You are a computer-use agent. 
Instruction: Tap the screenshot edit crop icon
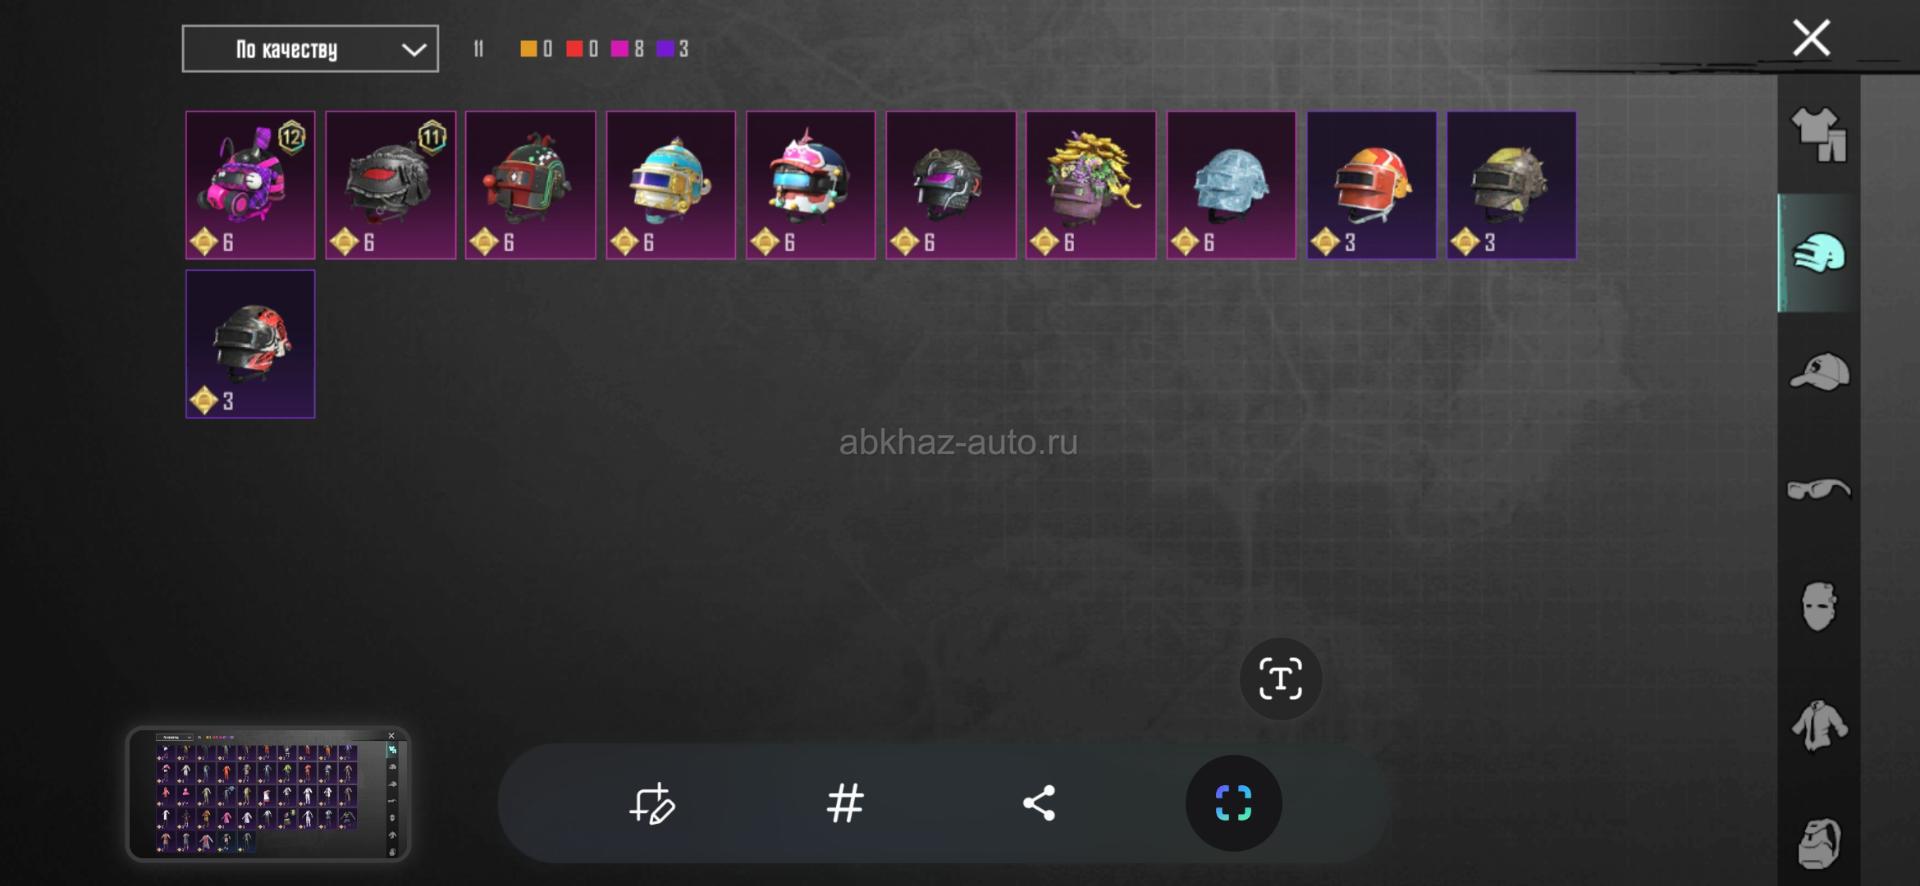coord(652,803)
